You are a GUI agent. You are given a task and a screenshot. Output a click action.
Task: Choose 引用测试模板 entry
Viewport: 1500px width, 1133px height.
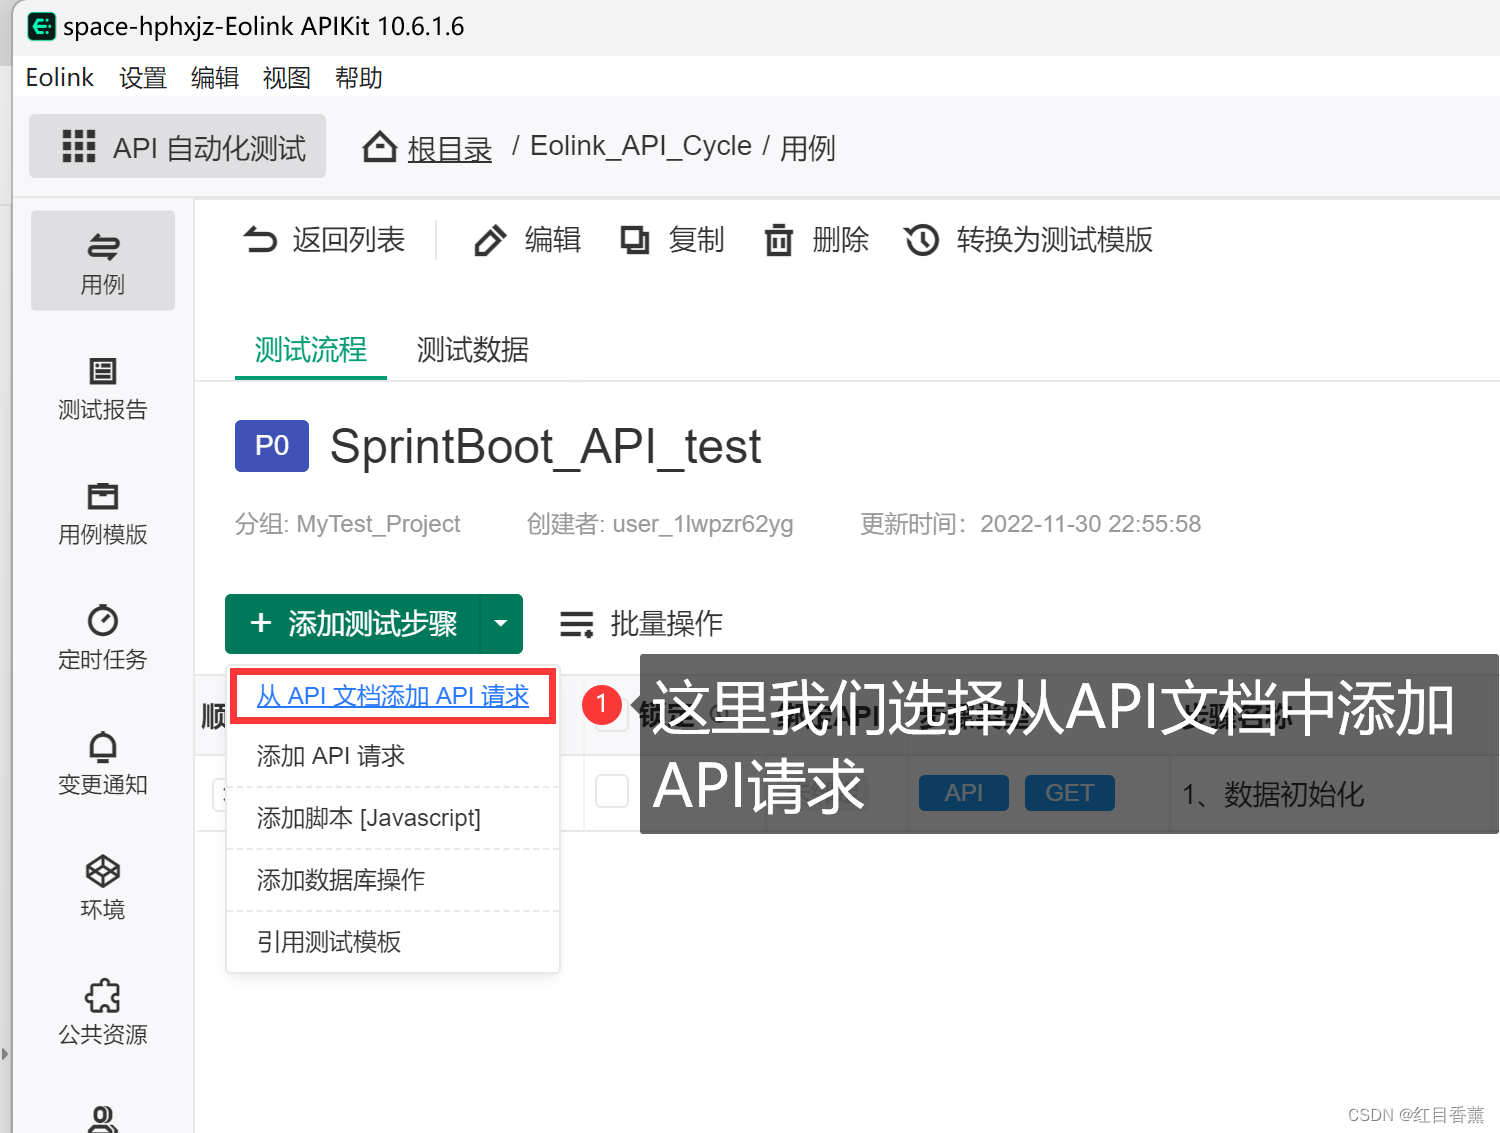[x=393, y=942]
